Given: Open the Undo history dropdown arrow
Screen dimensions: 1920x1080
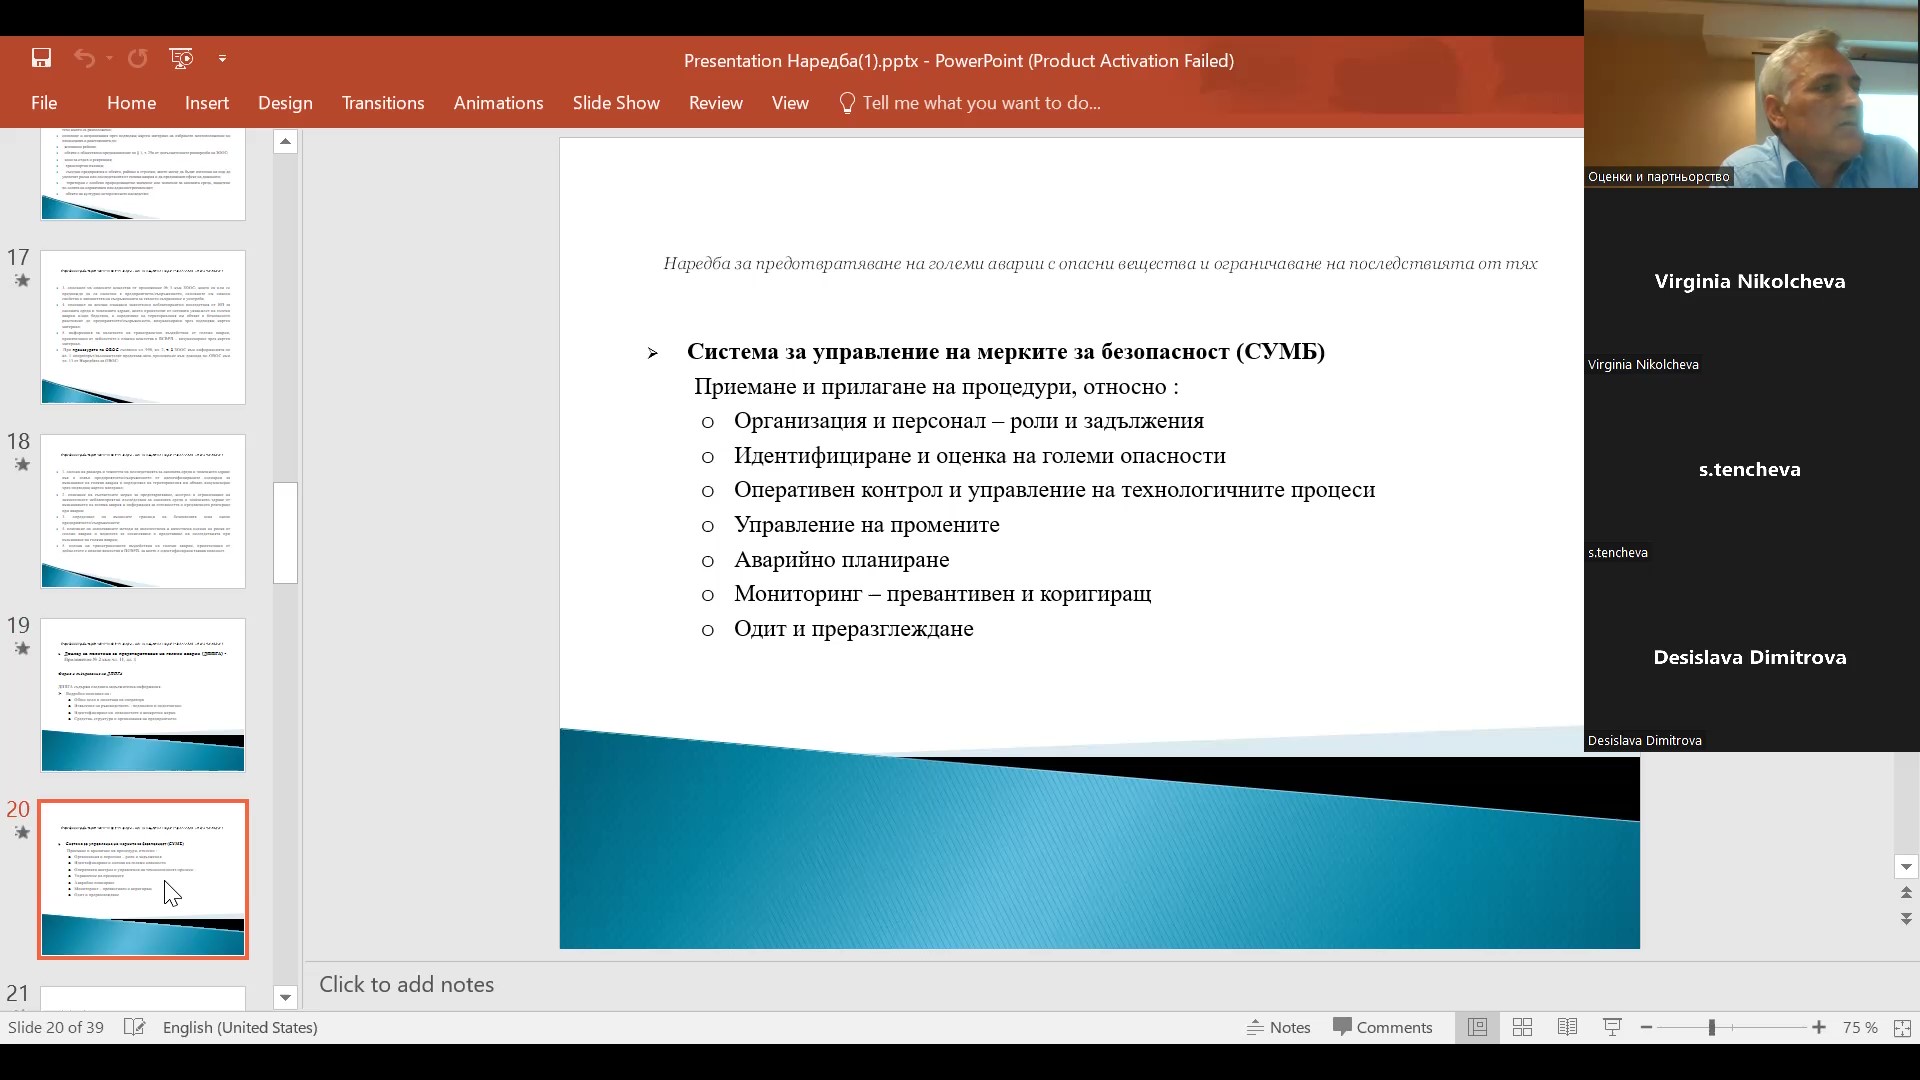Looking at the screenshot, I should click(x=109, y=59).
